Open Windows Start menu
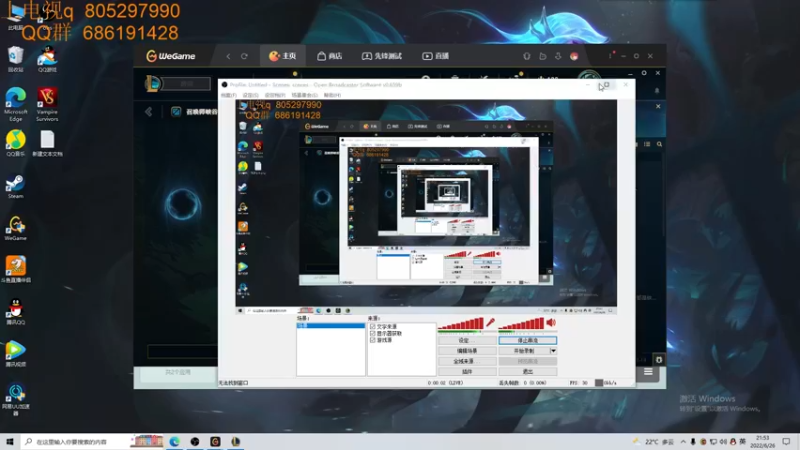 [x=10, y=442]
